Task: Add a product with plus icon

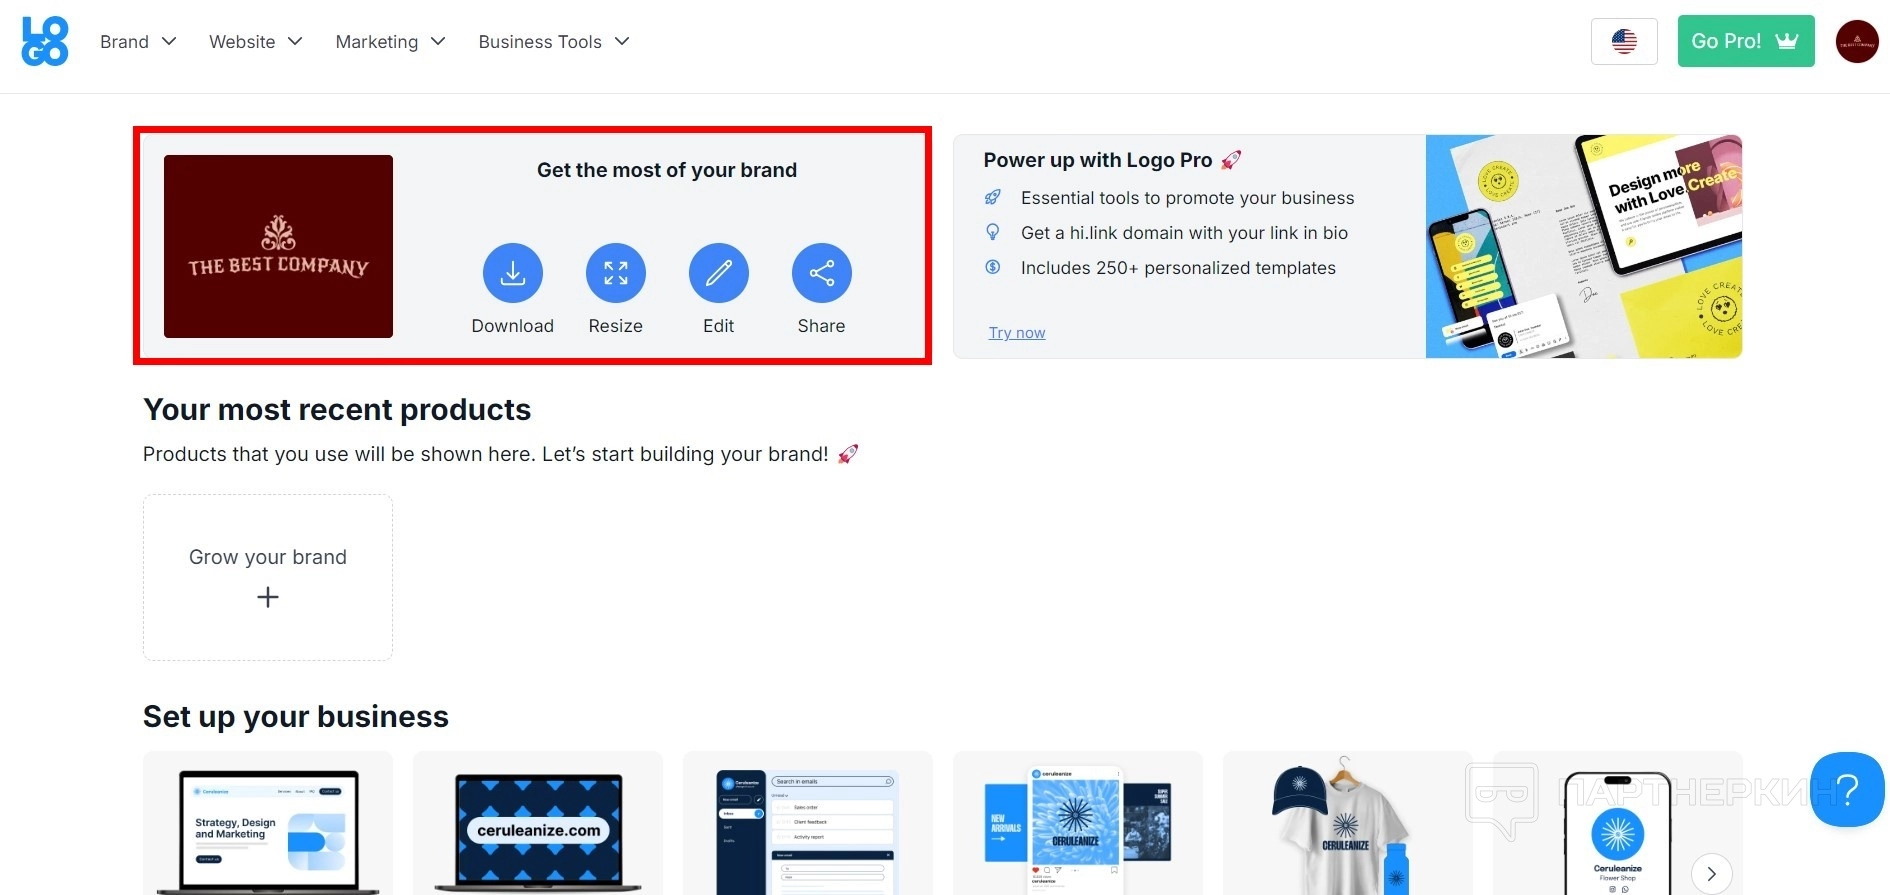Action: click(x=267, y=597)
